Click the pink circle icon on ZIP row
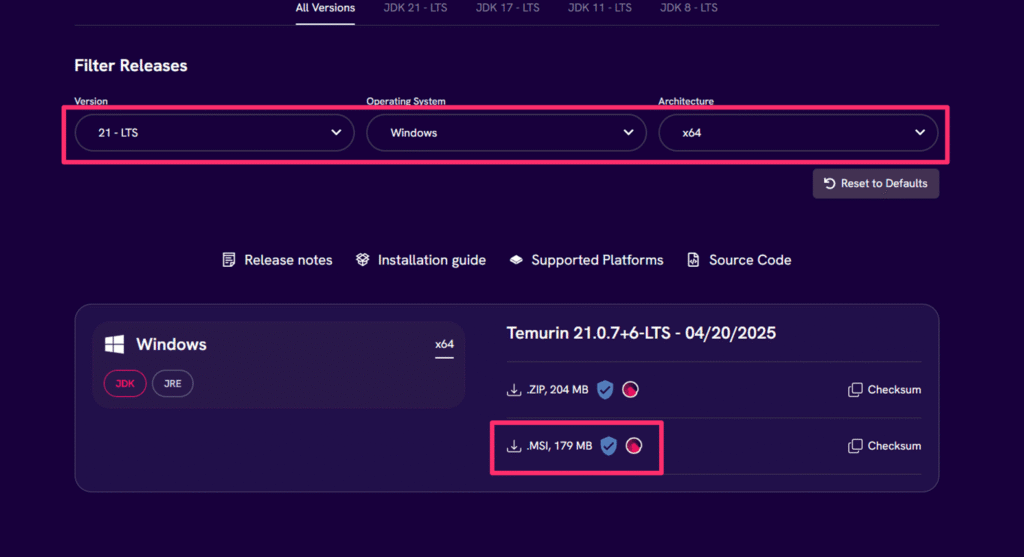 (630, 390)
